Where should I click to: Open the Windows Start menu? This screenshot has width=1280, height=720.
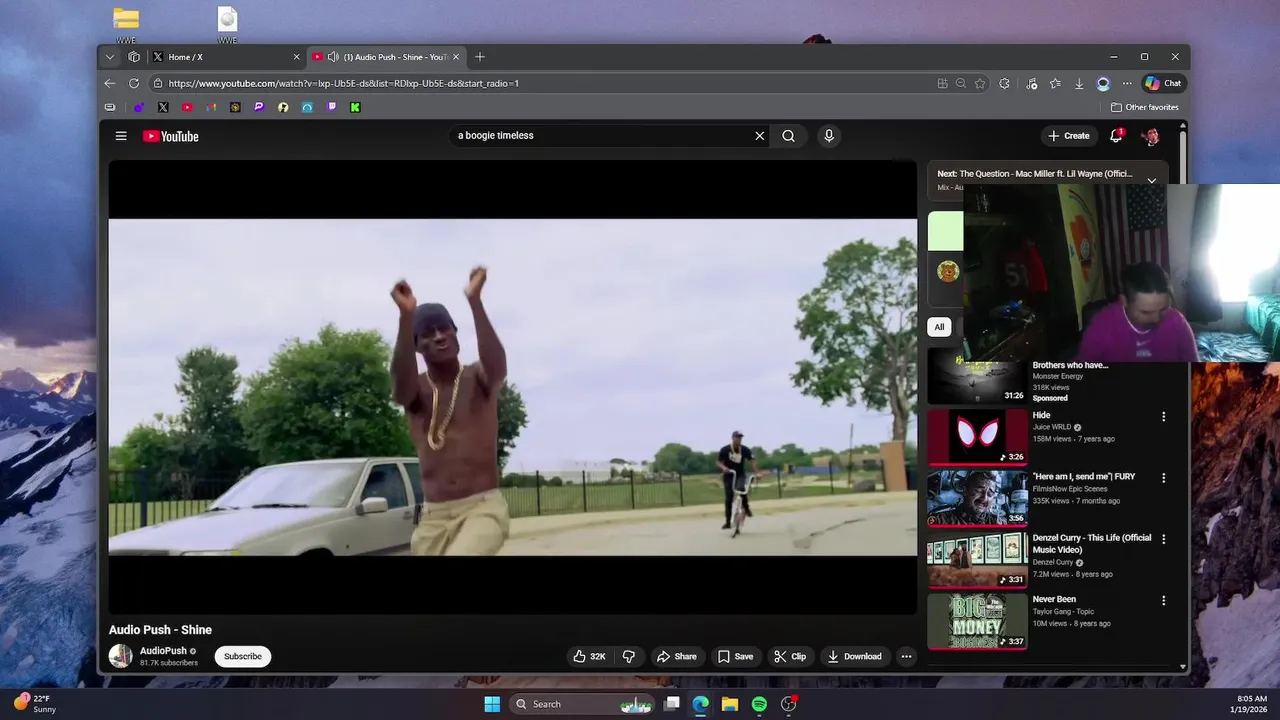tap(492, 704)
